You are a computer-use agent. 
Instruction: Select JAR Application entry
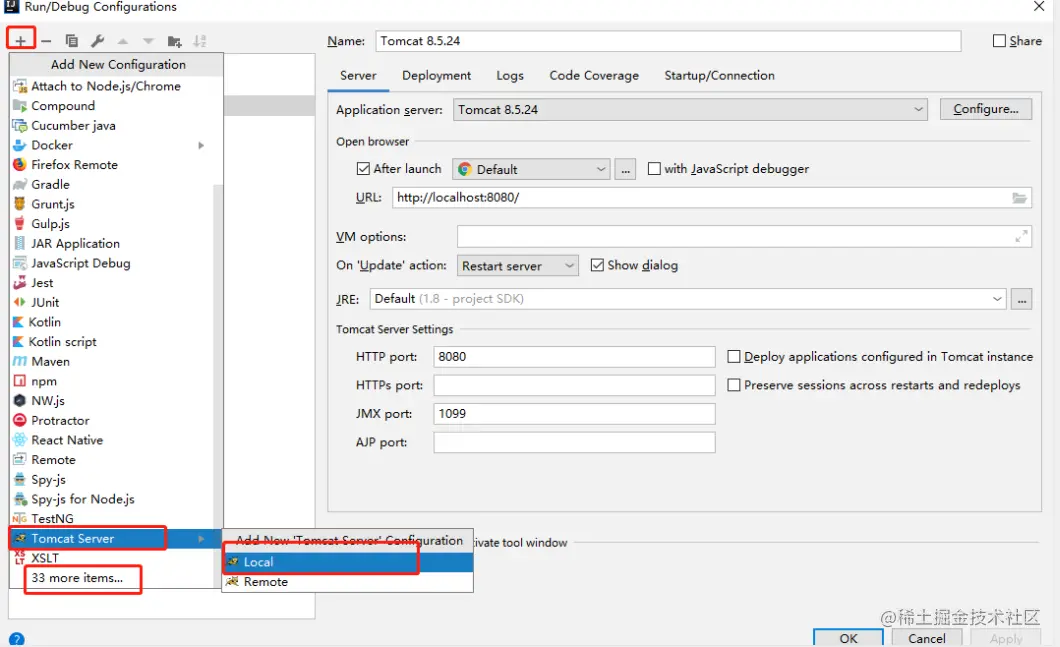tap(112, 243)
